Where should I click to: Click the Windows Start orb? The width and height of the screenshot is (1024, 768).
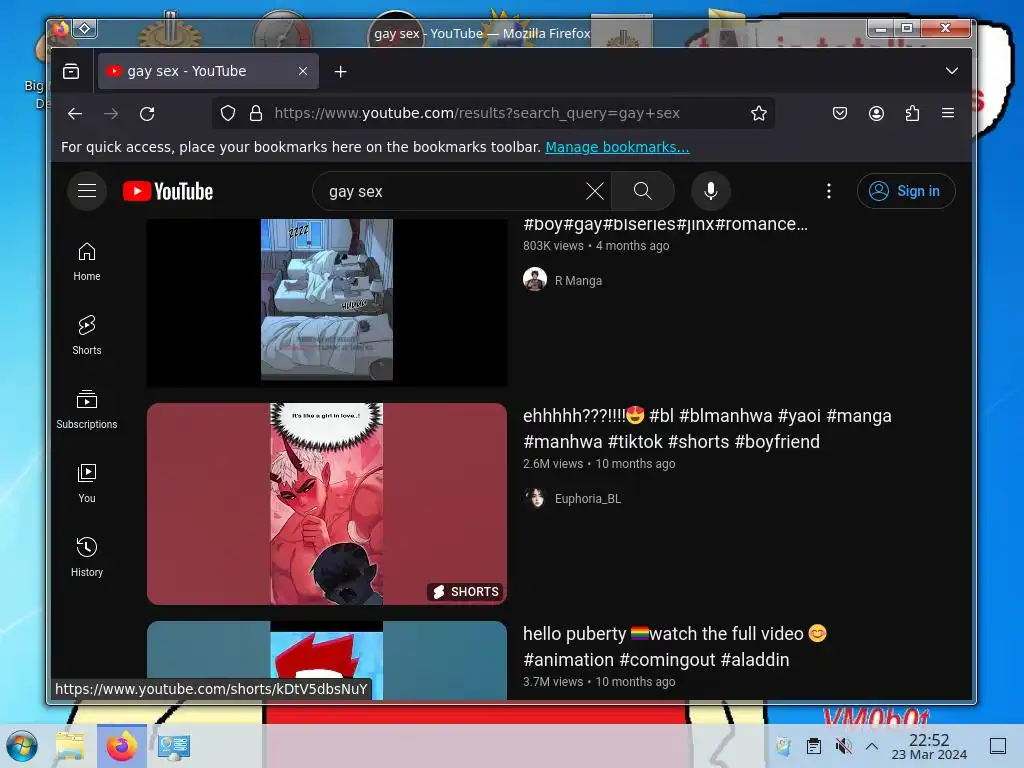pyautogui.click(x=22, y=746)
